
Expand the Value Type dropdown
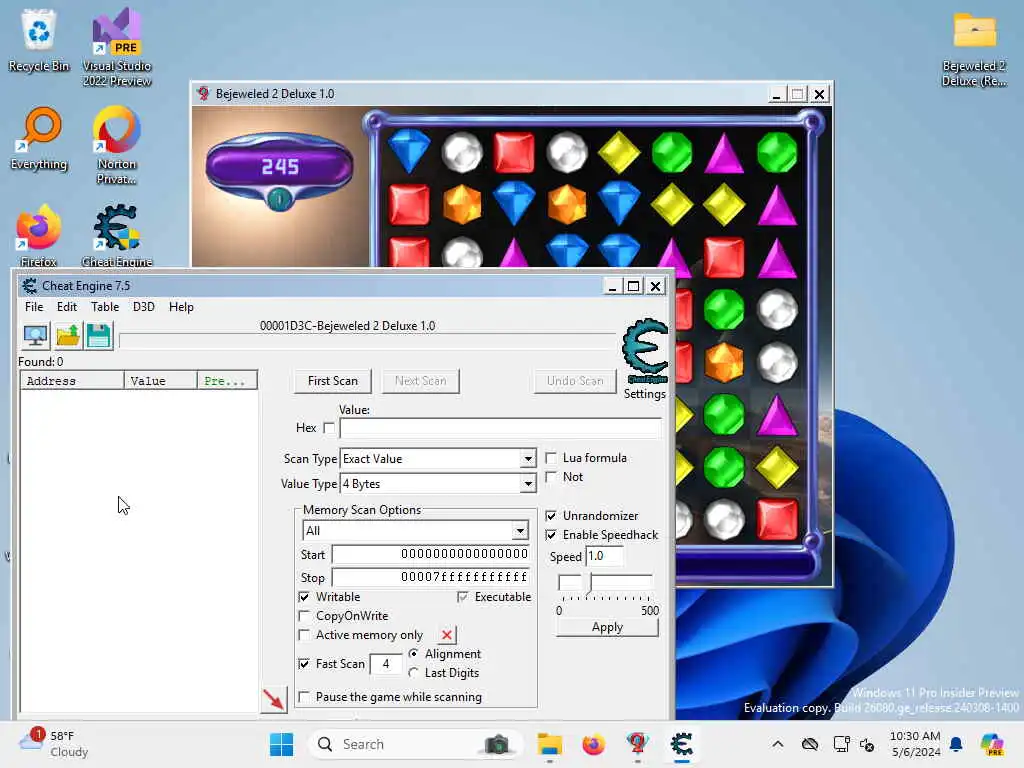point(528,484)
